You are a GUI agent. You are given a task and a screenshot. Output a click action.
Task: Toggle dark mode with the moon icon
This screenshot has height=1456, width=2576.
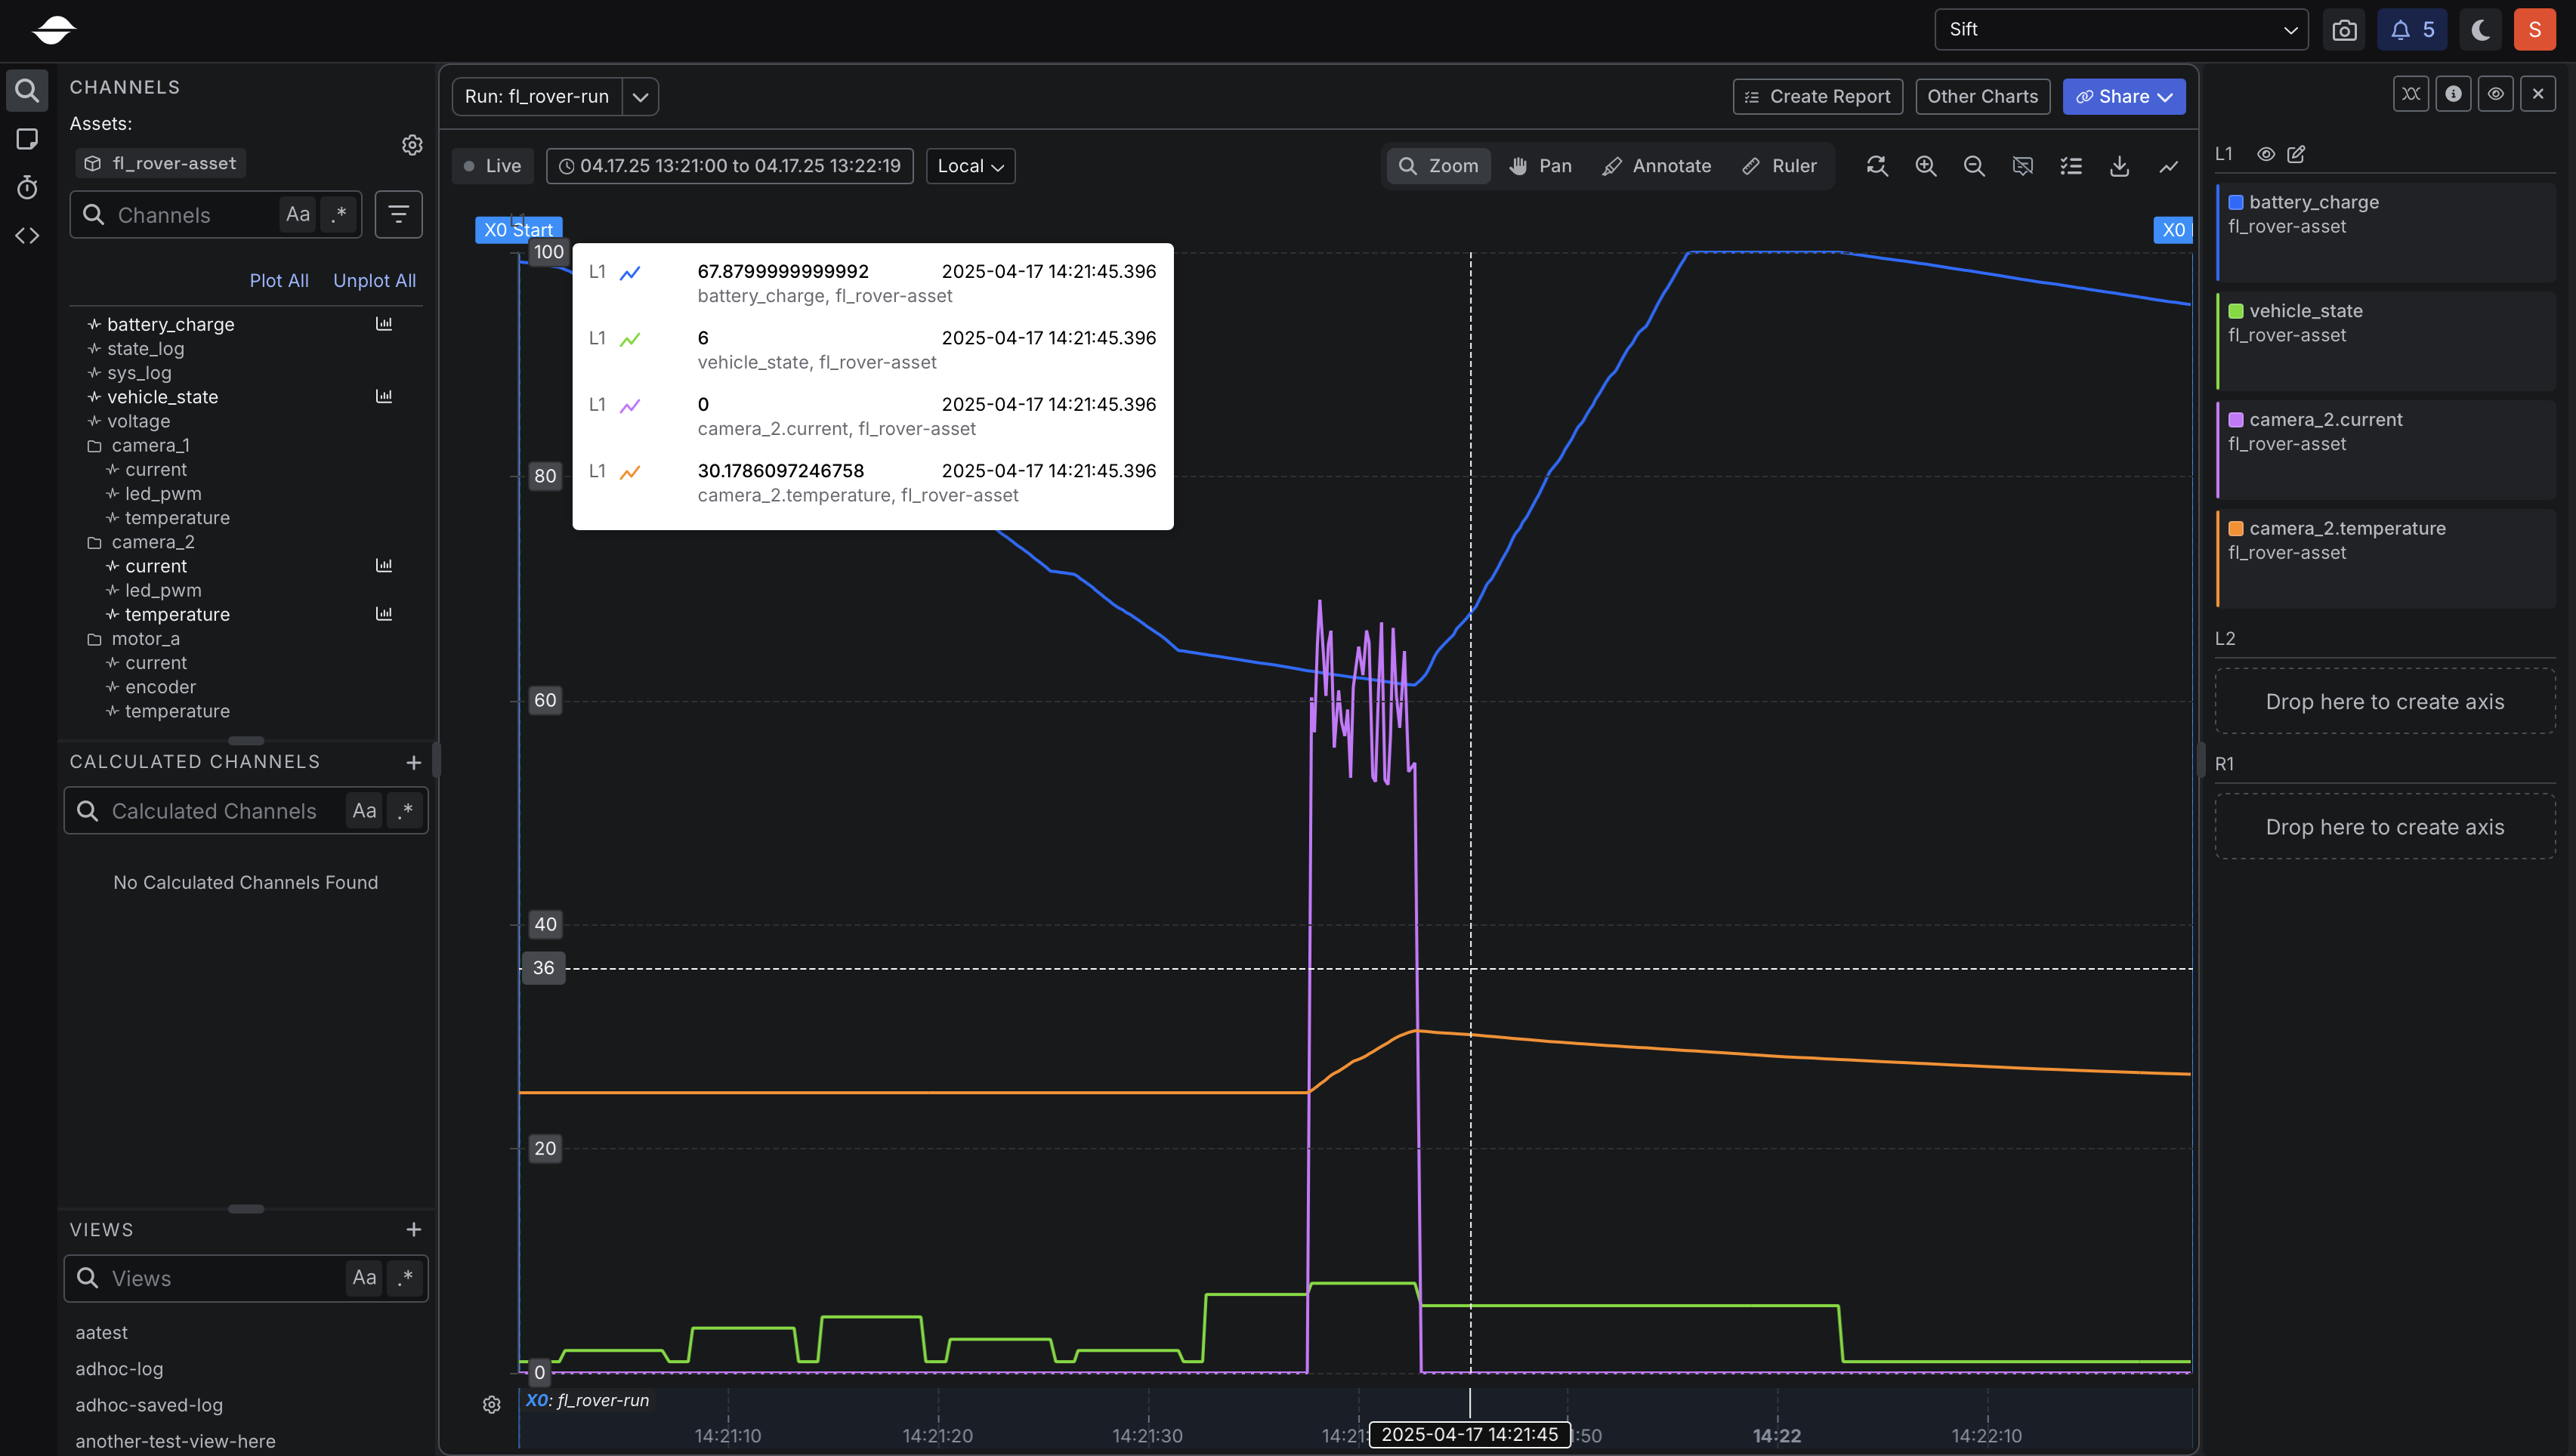click(2479, 29)
